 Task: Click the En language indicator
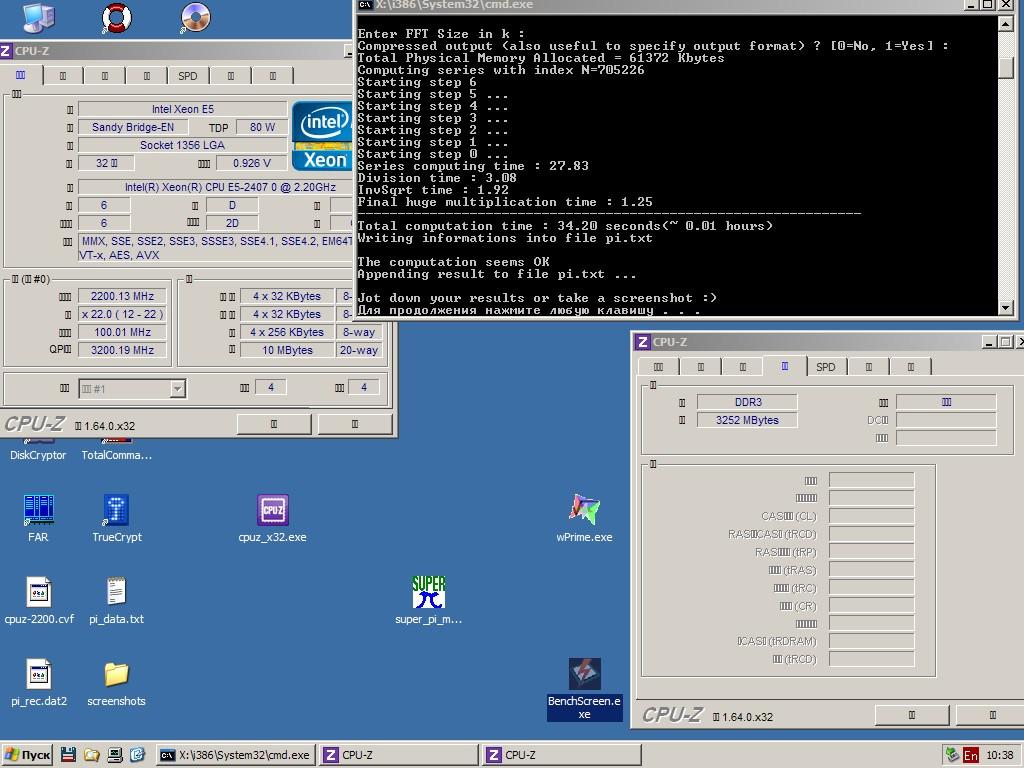970,755
